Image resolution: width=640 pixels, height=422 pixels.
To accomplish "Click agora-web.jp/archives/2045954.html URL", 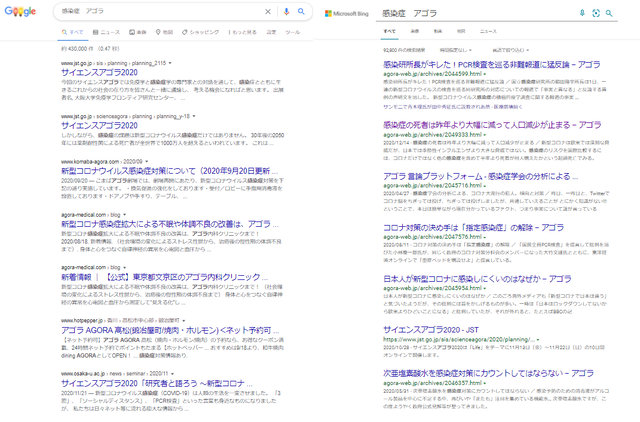I will click(432, 288).
